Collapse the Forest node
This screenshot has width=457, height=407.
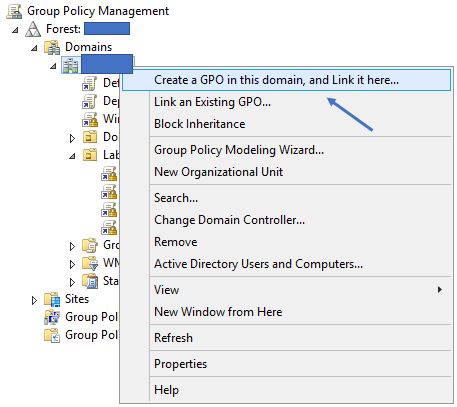pos(15,30)
